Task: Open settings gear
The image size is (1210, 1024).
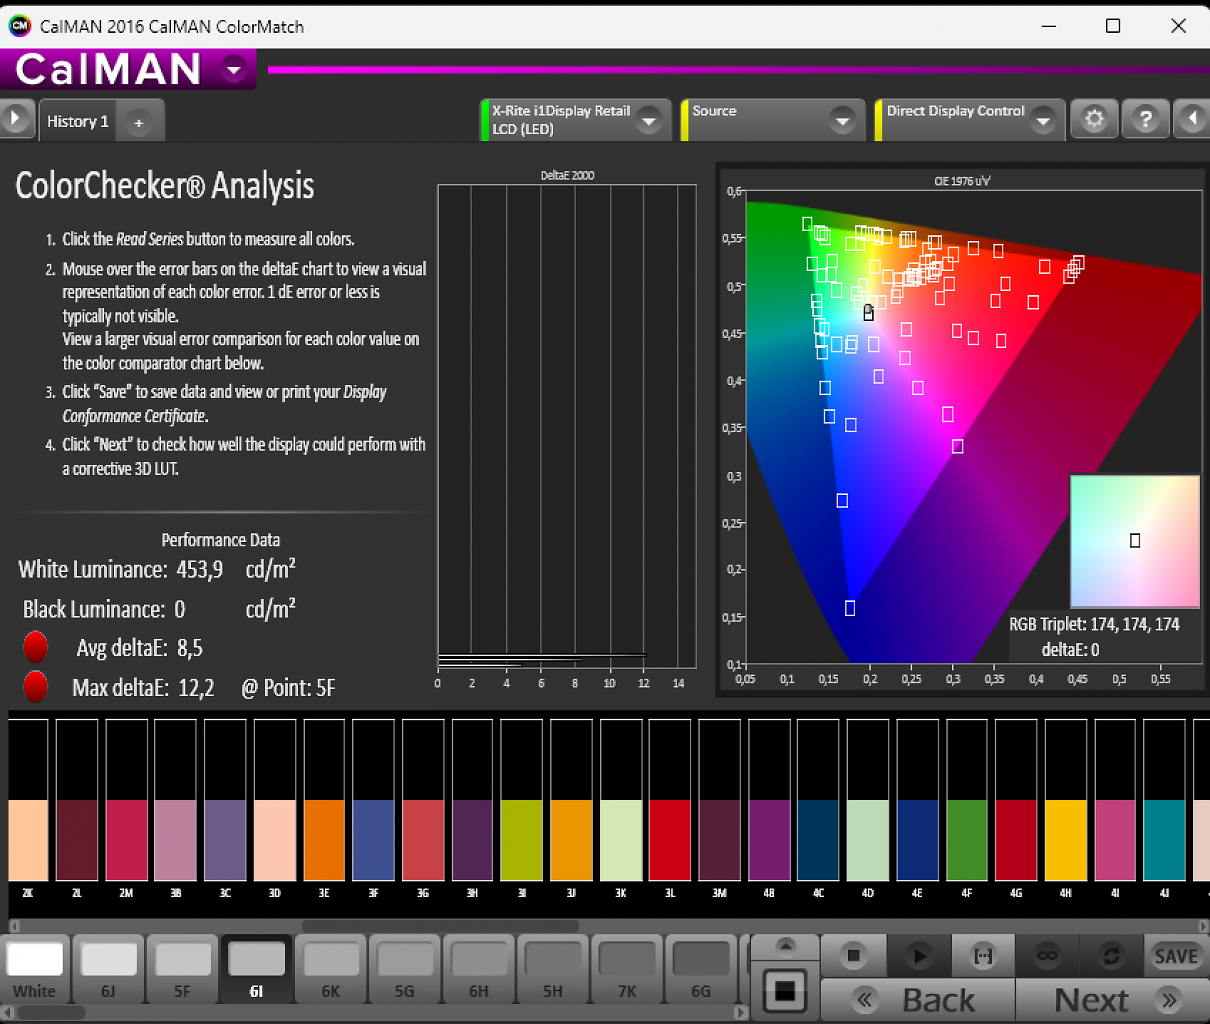Action: [x=1094, y=120]
